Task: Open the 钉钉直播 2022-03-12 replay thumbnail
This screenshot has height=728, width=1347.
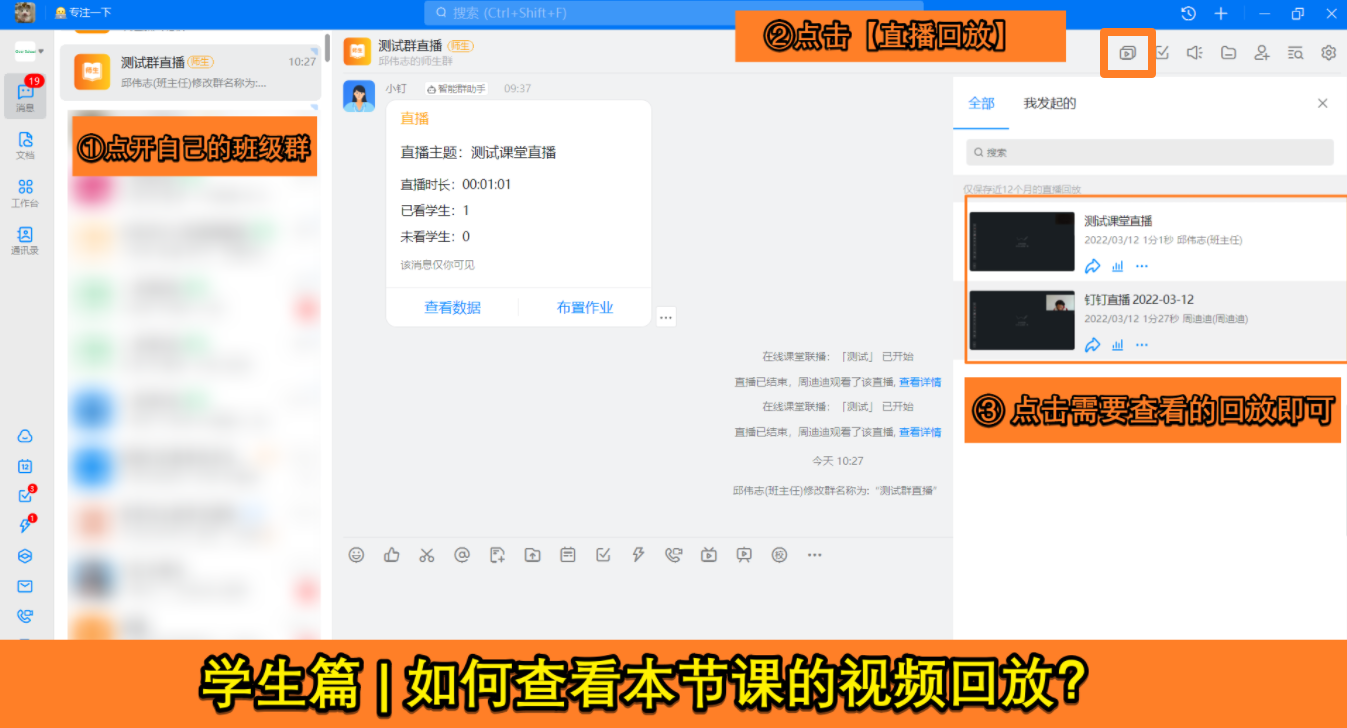Action: 1022,320
